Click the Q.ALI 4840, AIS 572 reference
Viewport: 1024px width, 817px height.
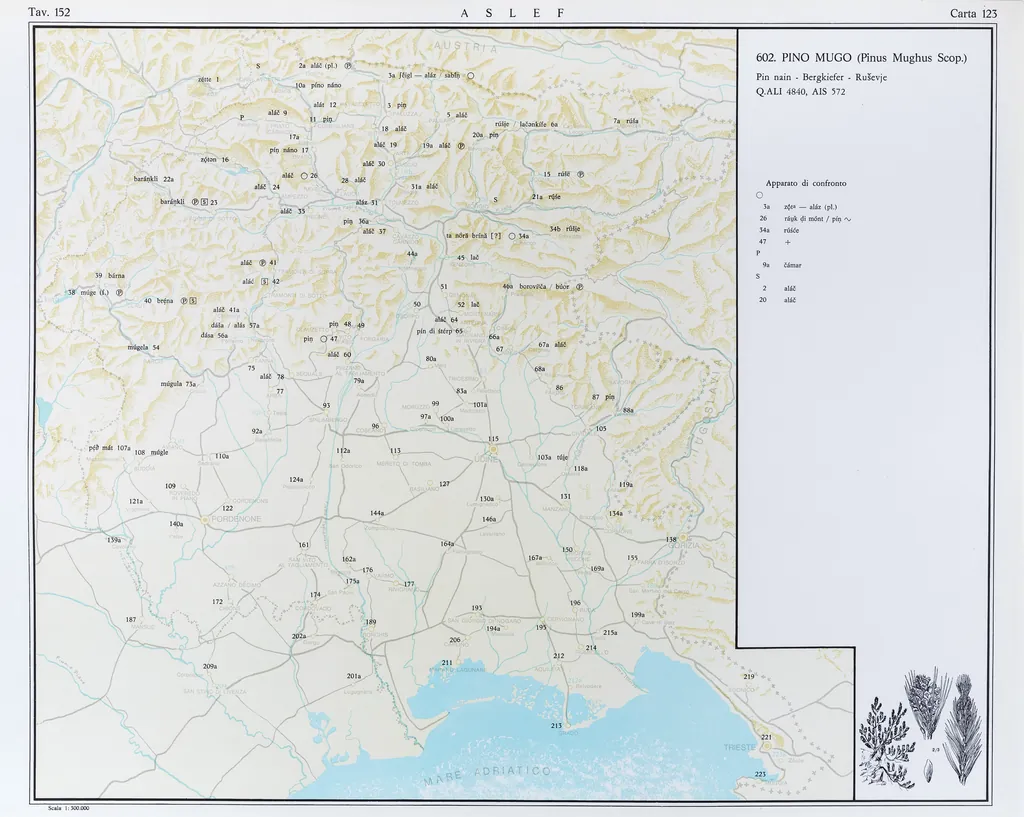(803, 92)
